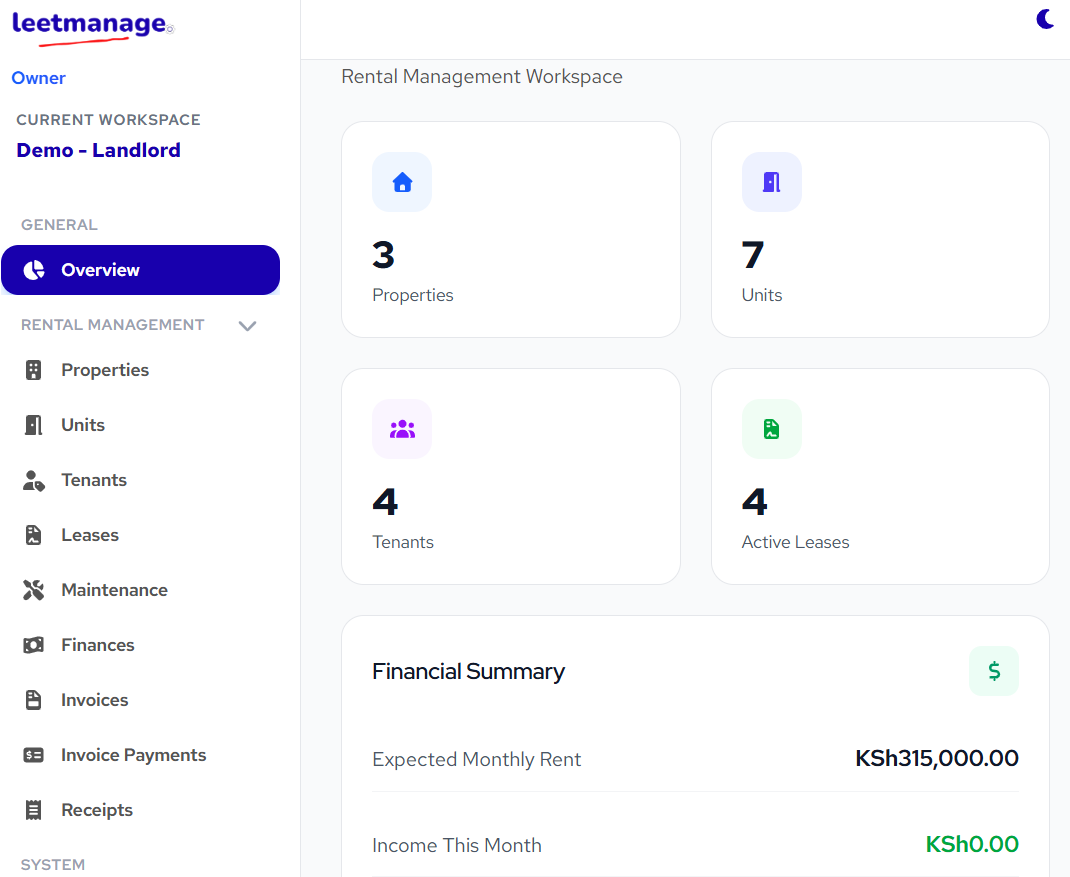Click the green Active Leases document icon
The image size is (1070, 877).
771,429
